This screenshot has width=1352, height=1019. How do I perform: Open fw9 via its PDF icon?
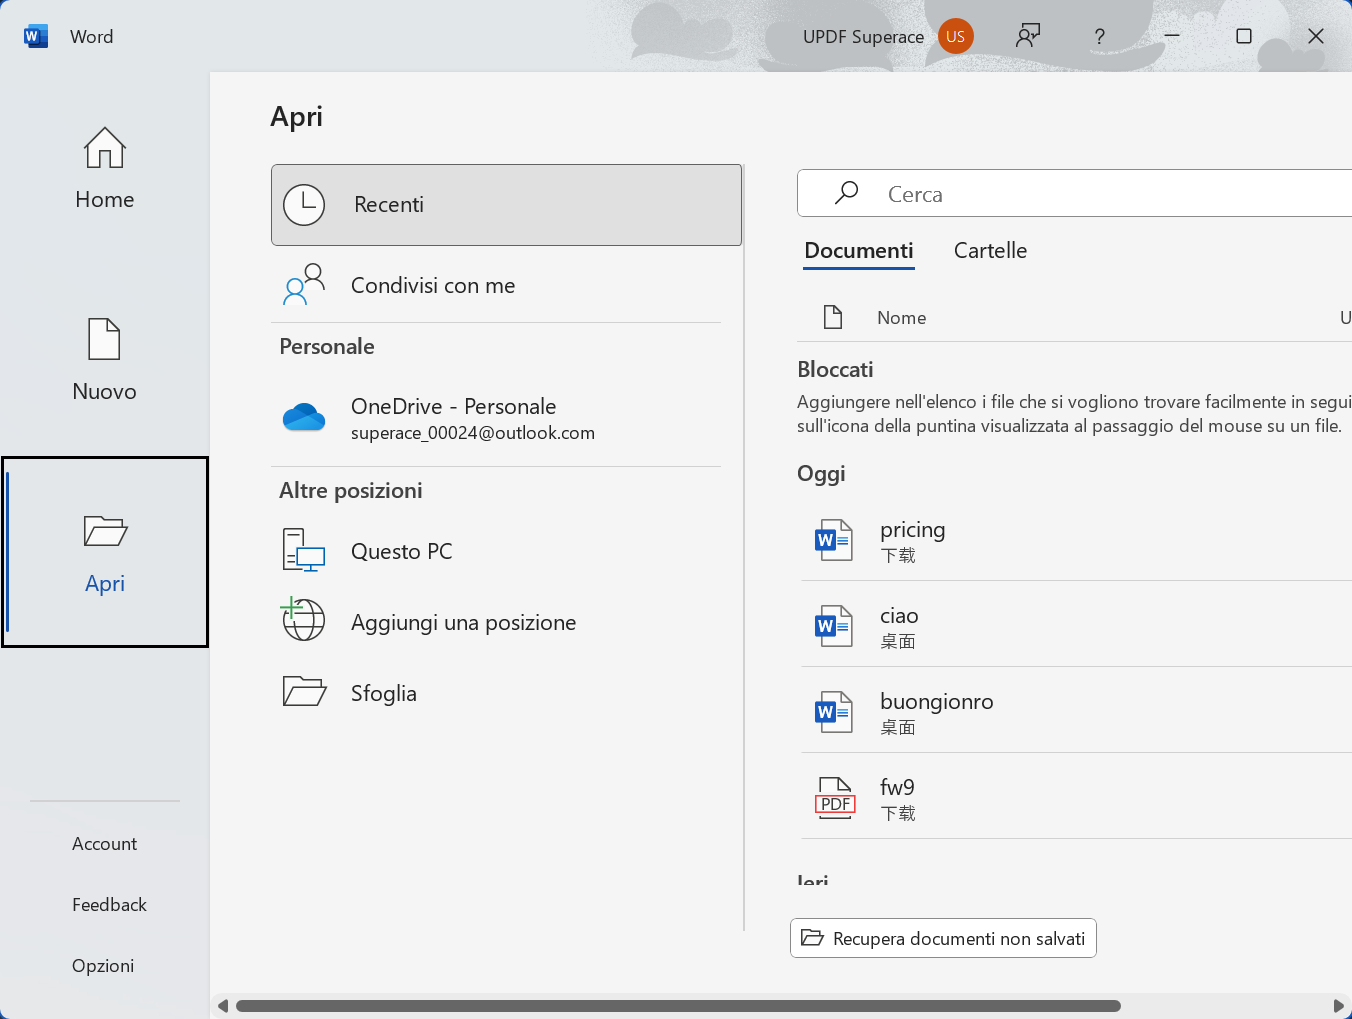[834, 796]
